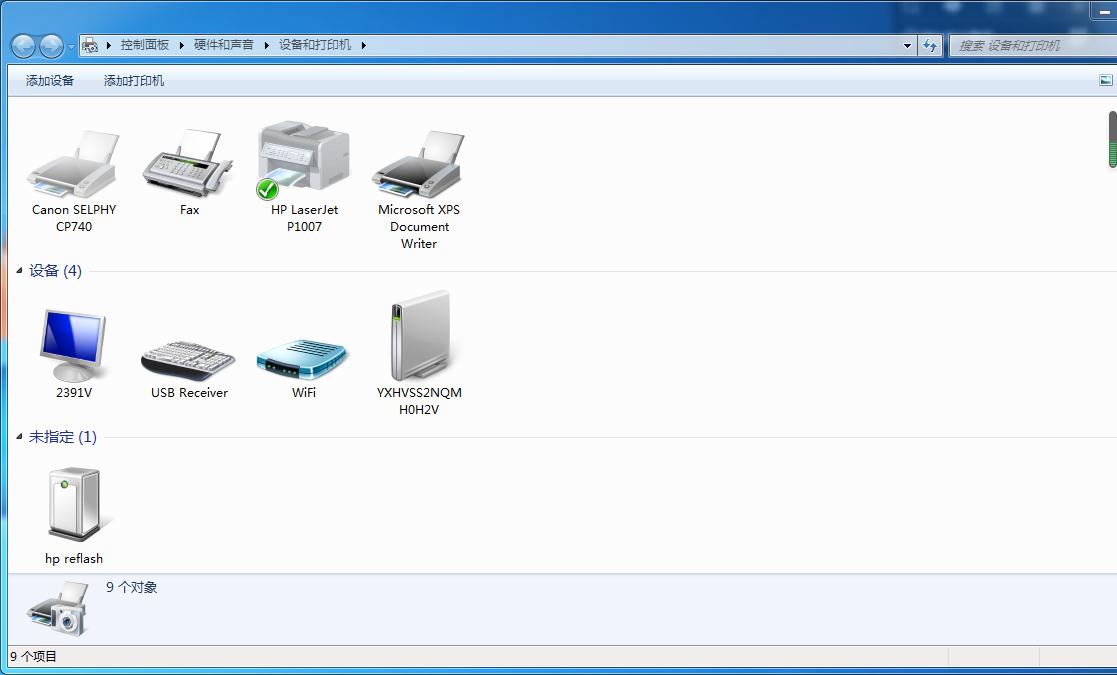
Task: Click the 9 个项目 status bar text
Action: click(33, 656)
